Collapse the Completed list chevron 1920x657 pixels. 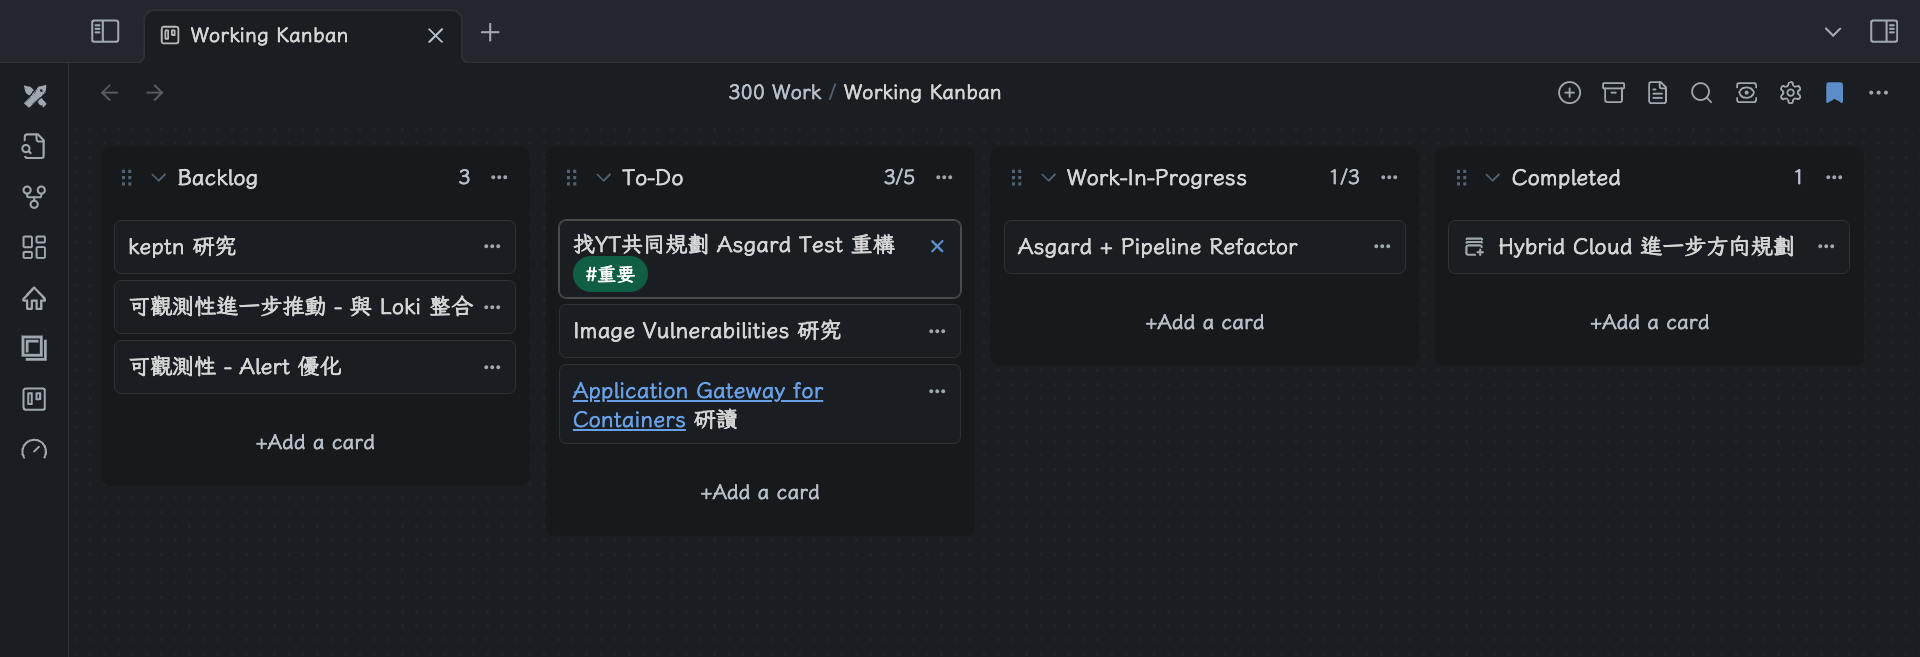[x=1493, y=178]
